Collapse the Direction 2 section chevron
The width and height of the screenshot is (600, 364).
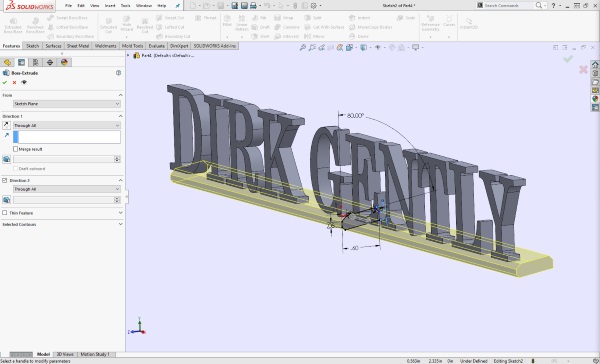coord(121,180)
